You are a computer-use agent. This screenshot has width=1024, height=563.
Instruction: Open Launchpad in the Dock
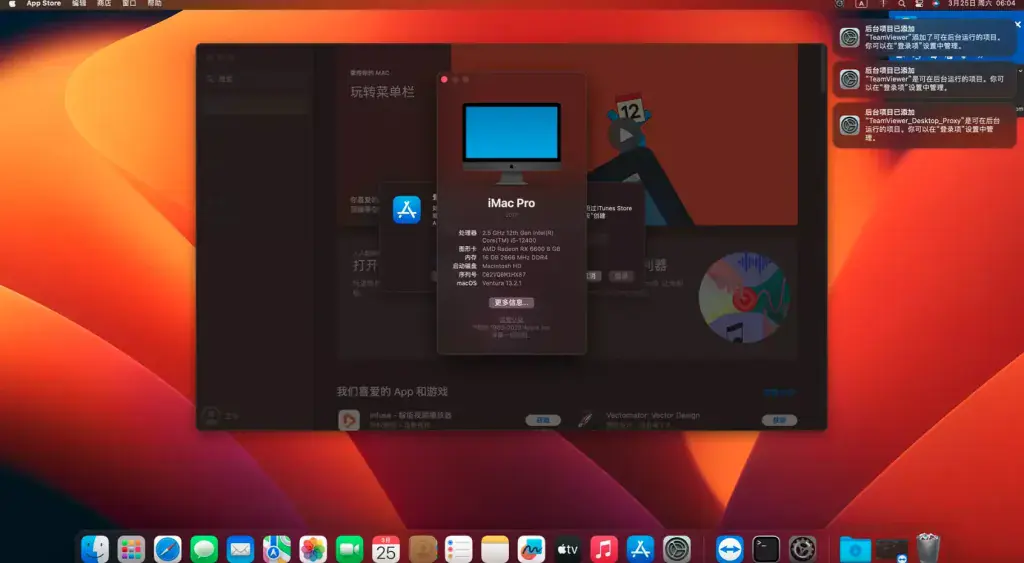pyautogui.click(x=131, y=549)
